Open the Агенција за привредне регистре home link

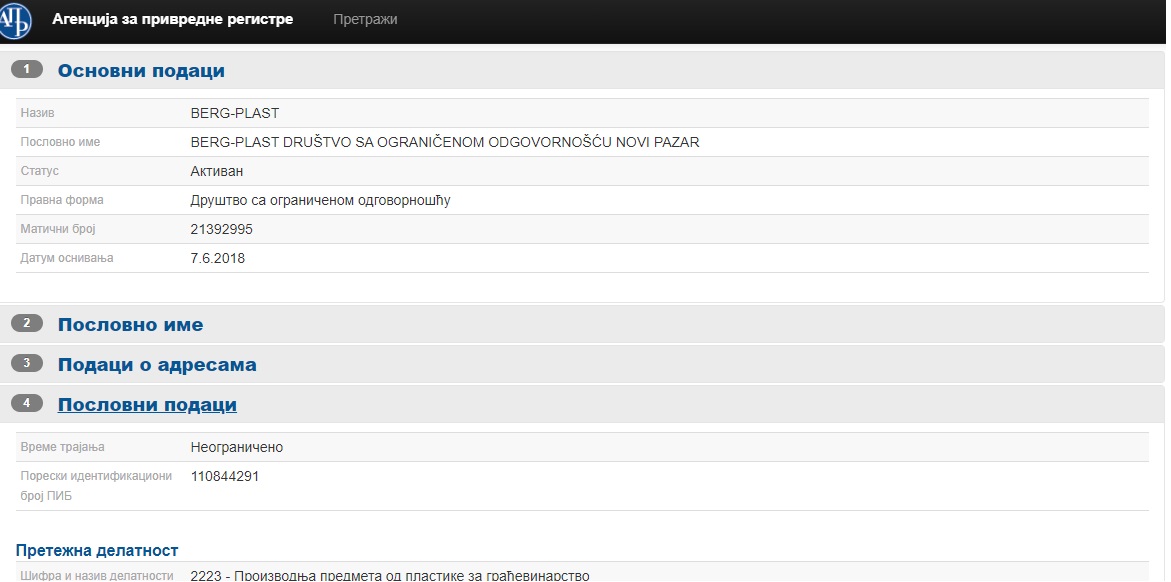(x=173, y=19)
